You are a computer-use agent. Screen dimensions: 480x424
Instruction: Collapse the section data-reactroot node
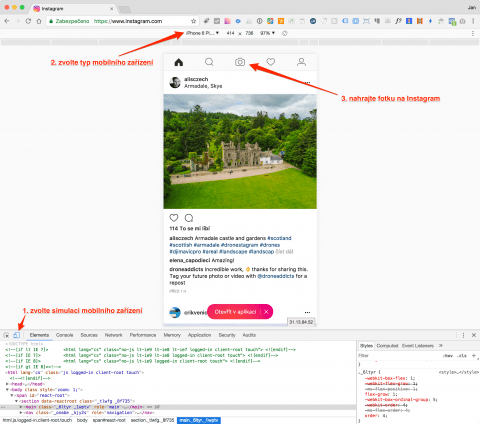coord(16,401)
